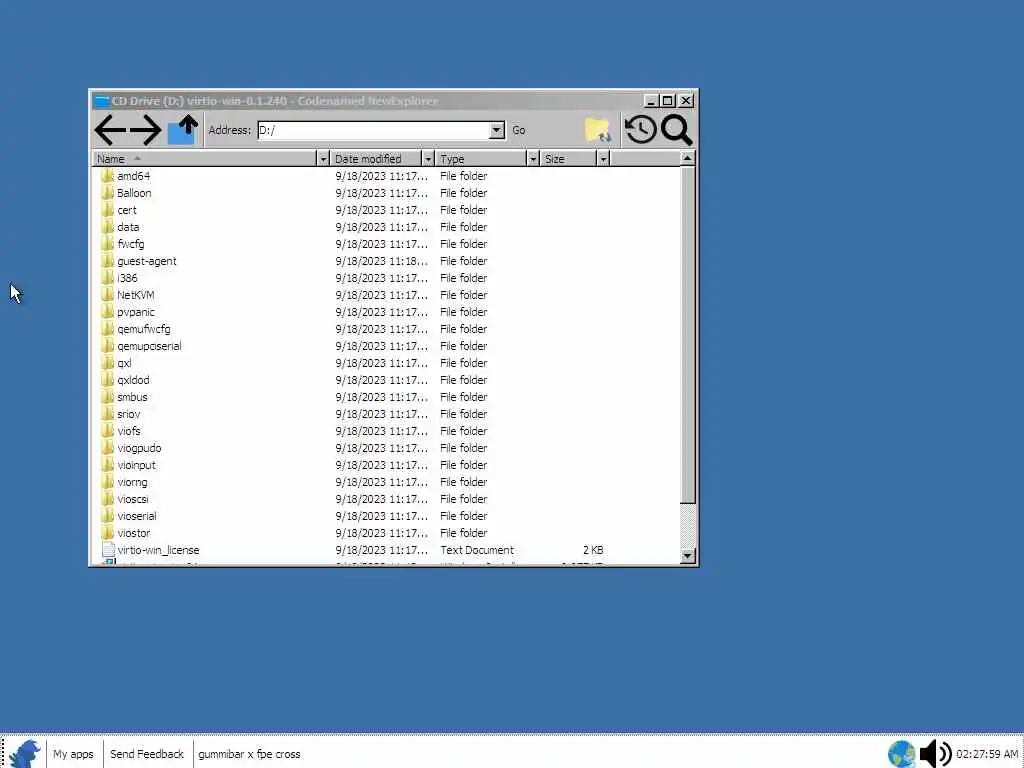Focus the Address input field
This screenshot has height=768, width=1024.
(x=374, y=130)
